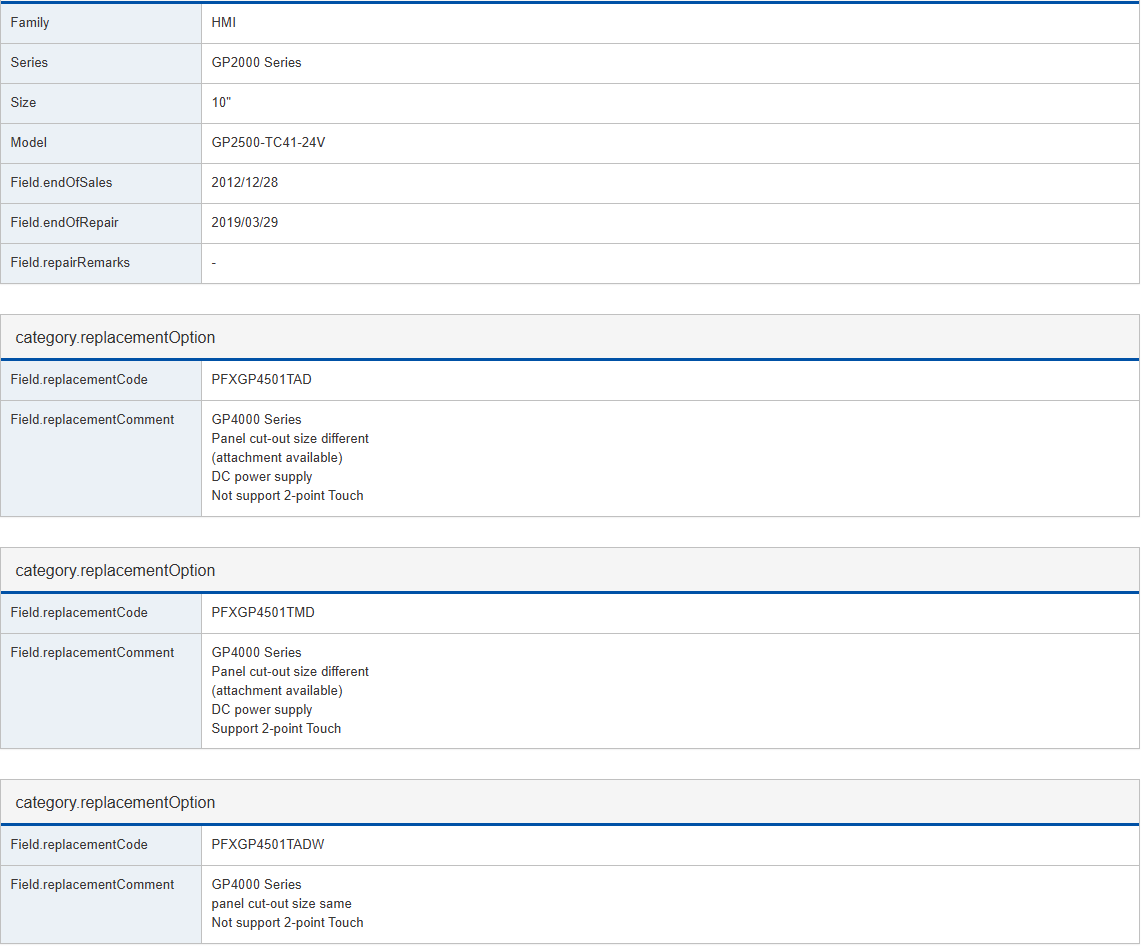Select Field.replacementCode label beside PFXGP4501TAD
This screenshot has height=952, width=1141.
79,380
